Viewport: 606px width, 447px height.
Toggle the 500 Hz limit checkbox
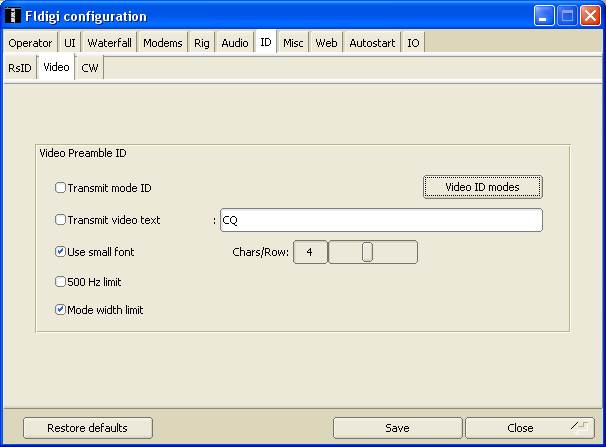61,282
